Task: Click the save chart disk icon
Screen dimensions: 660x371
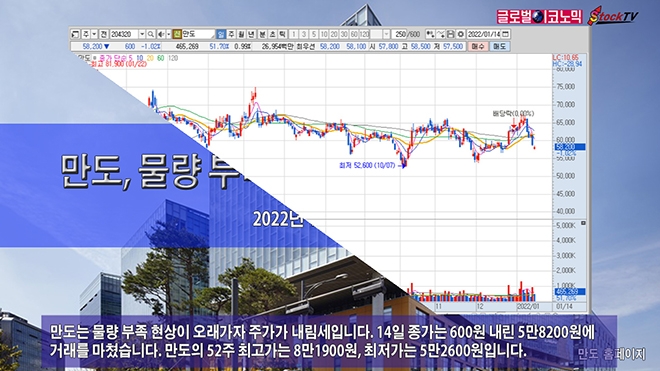Action: (x=450, y=34)
